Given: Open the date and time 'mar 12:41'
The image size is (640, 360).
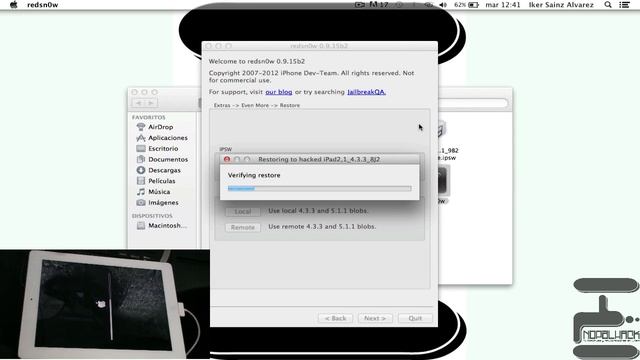Looking at the screenshot, I should [503, 5].
